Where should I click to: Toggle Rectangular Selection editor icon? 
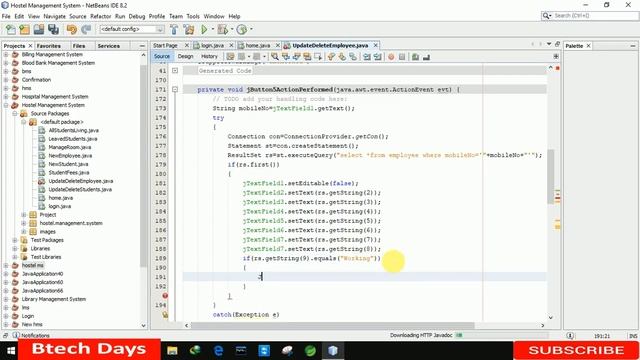318,57
